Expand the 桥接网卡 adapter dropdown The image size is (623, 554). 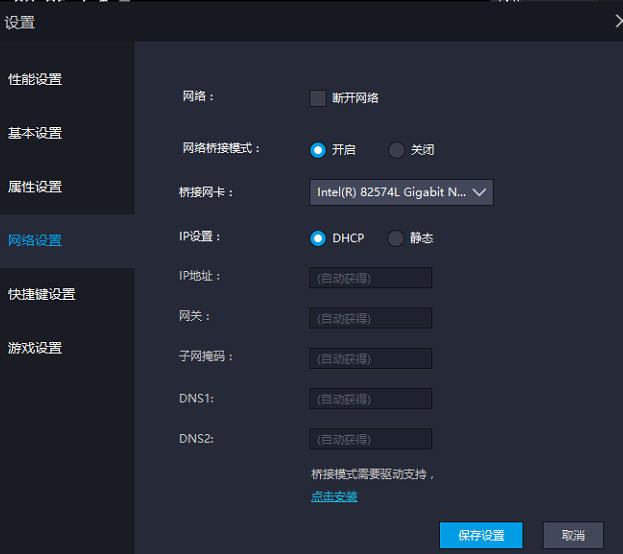[401, 192]
